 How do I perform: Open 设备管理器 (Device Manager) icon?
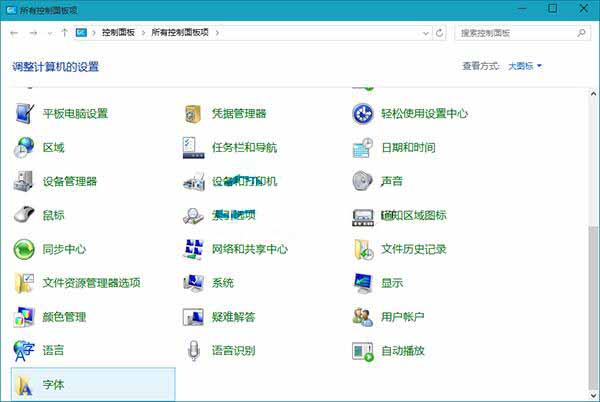[x=24, y=181]
